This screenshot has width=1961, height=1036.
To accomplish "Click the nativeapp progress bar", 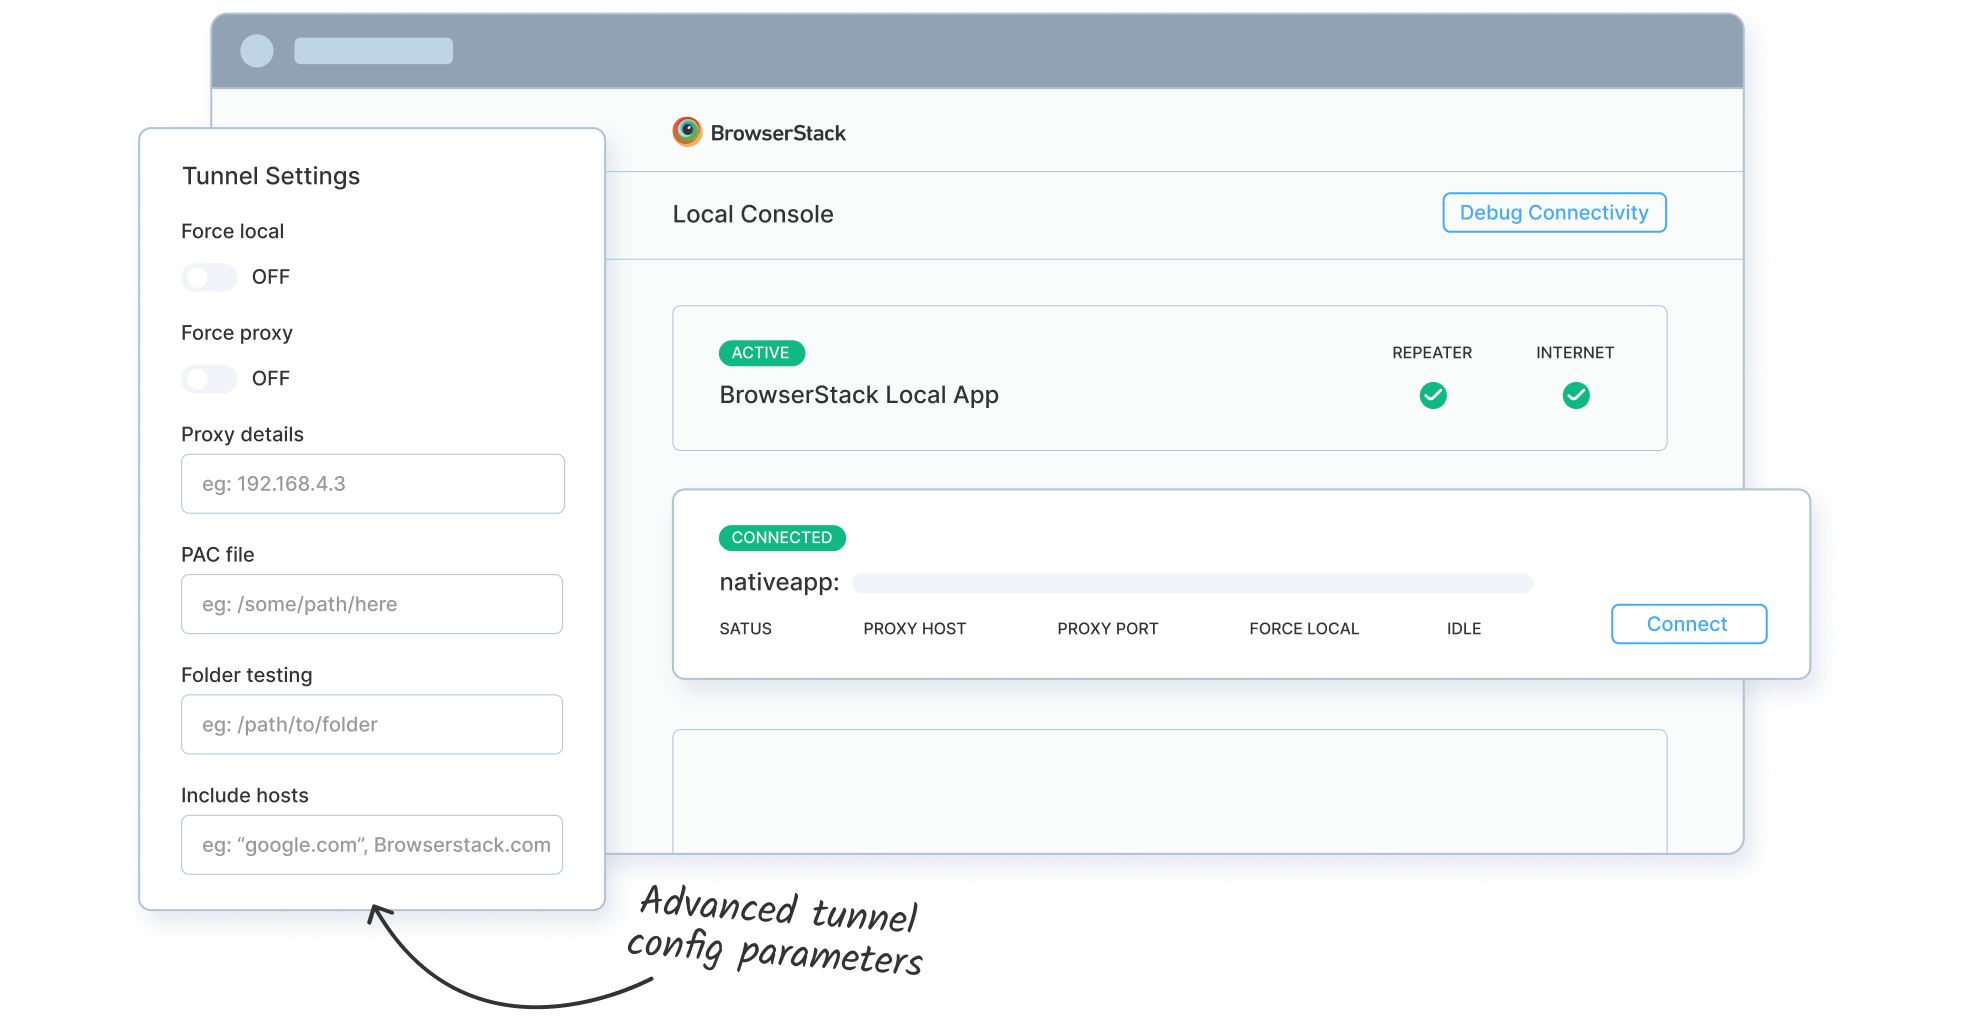I will (1193, 583).
